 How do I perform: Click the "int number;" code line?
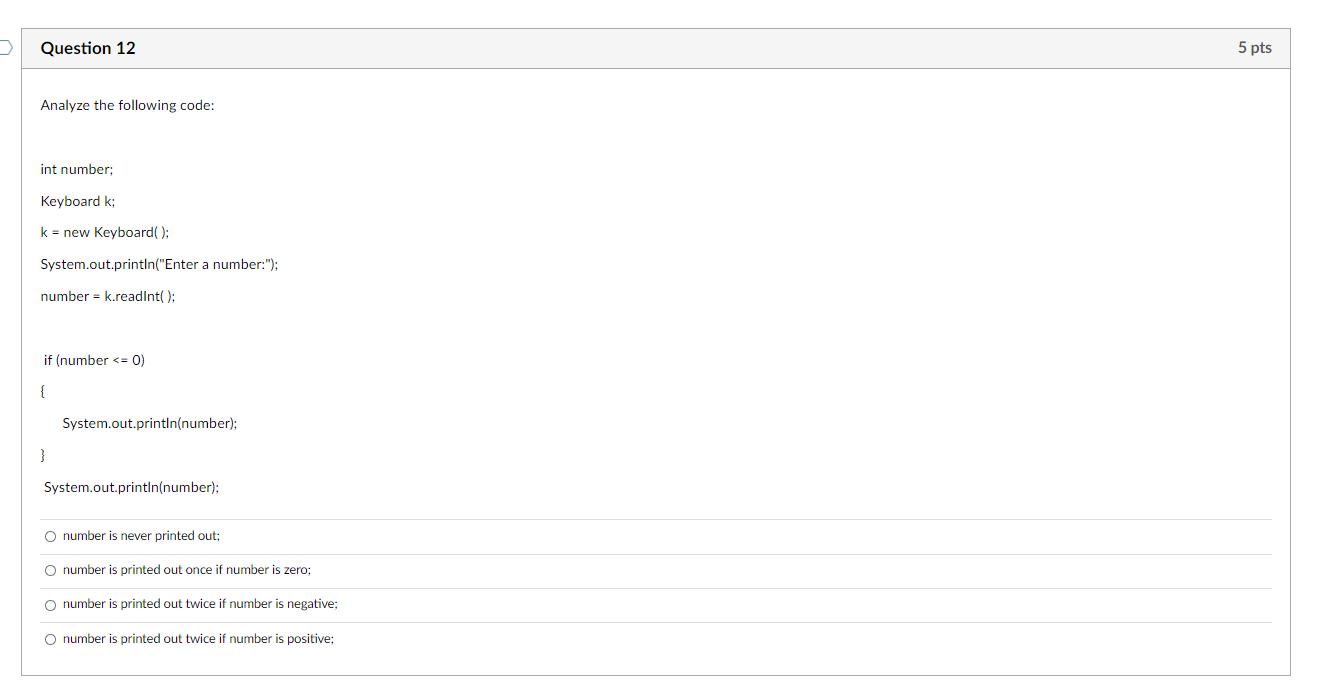(x=76, y=169)
